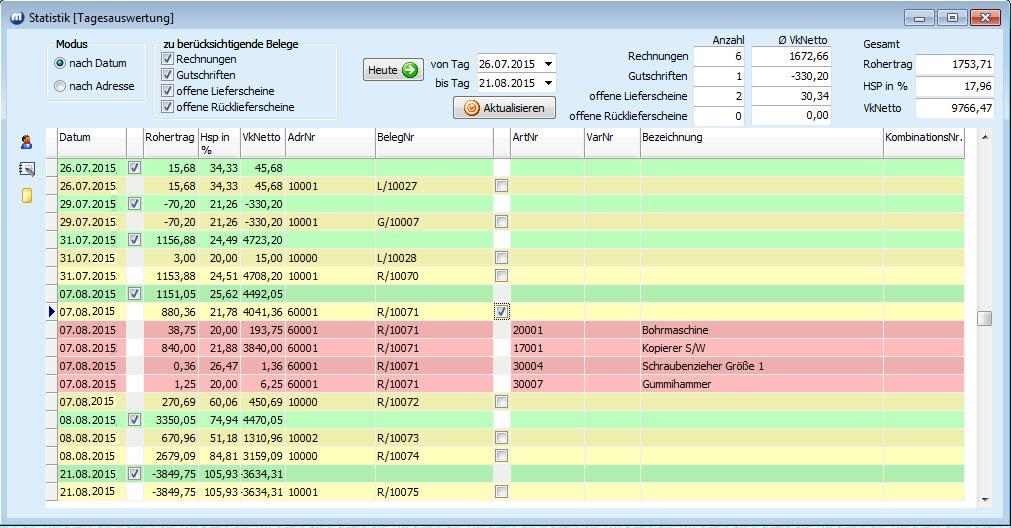This screenshot has height=528, width=1011.
Task: Click the table's vertical scrollbar thumb
Action: (x=984, y=318)
